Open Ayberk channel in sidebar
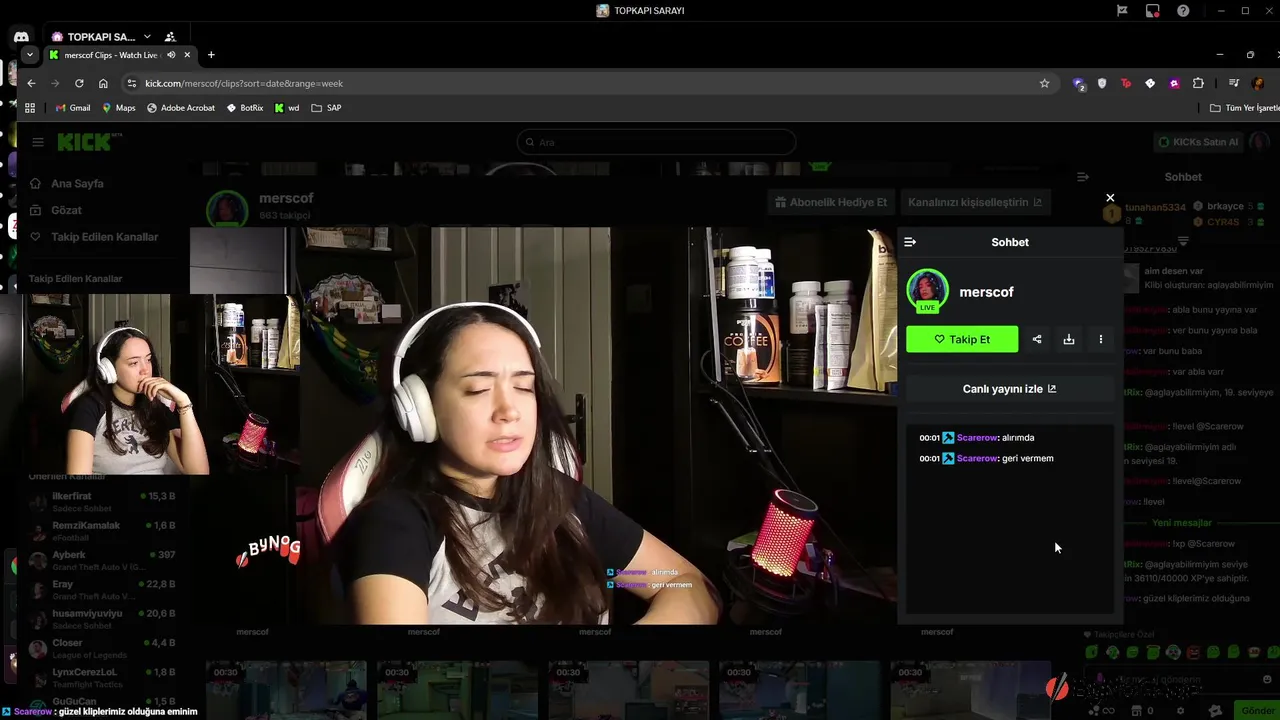 100,559
